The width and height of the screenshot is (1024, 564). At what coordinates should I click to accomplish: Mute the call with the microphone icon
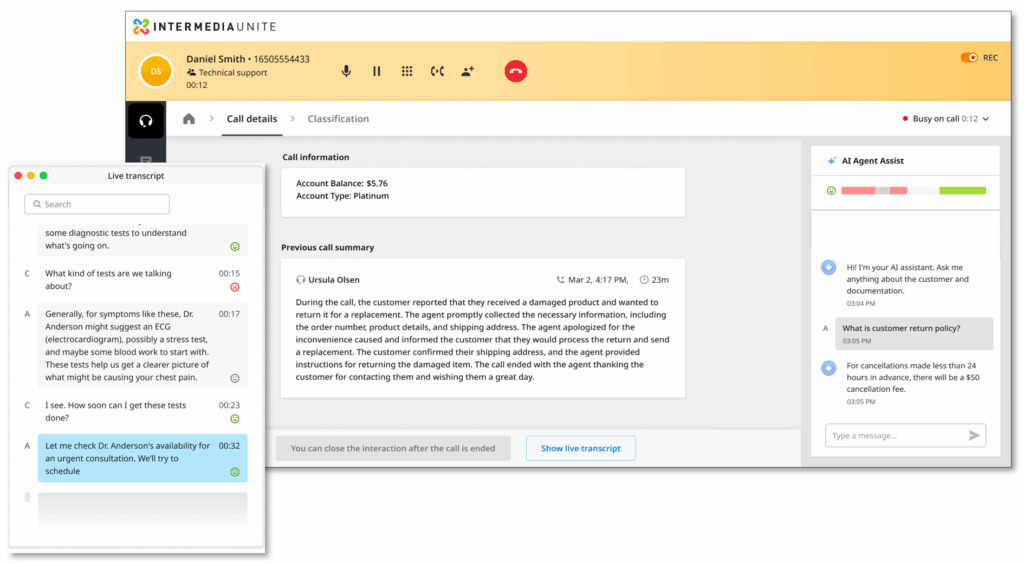tap(346, 71)
